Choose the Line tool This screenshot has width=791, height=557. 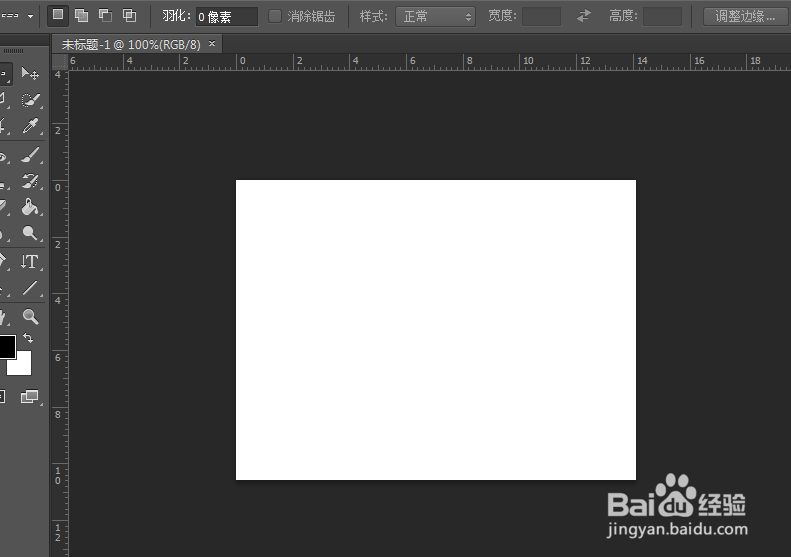coord(30,288)
